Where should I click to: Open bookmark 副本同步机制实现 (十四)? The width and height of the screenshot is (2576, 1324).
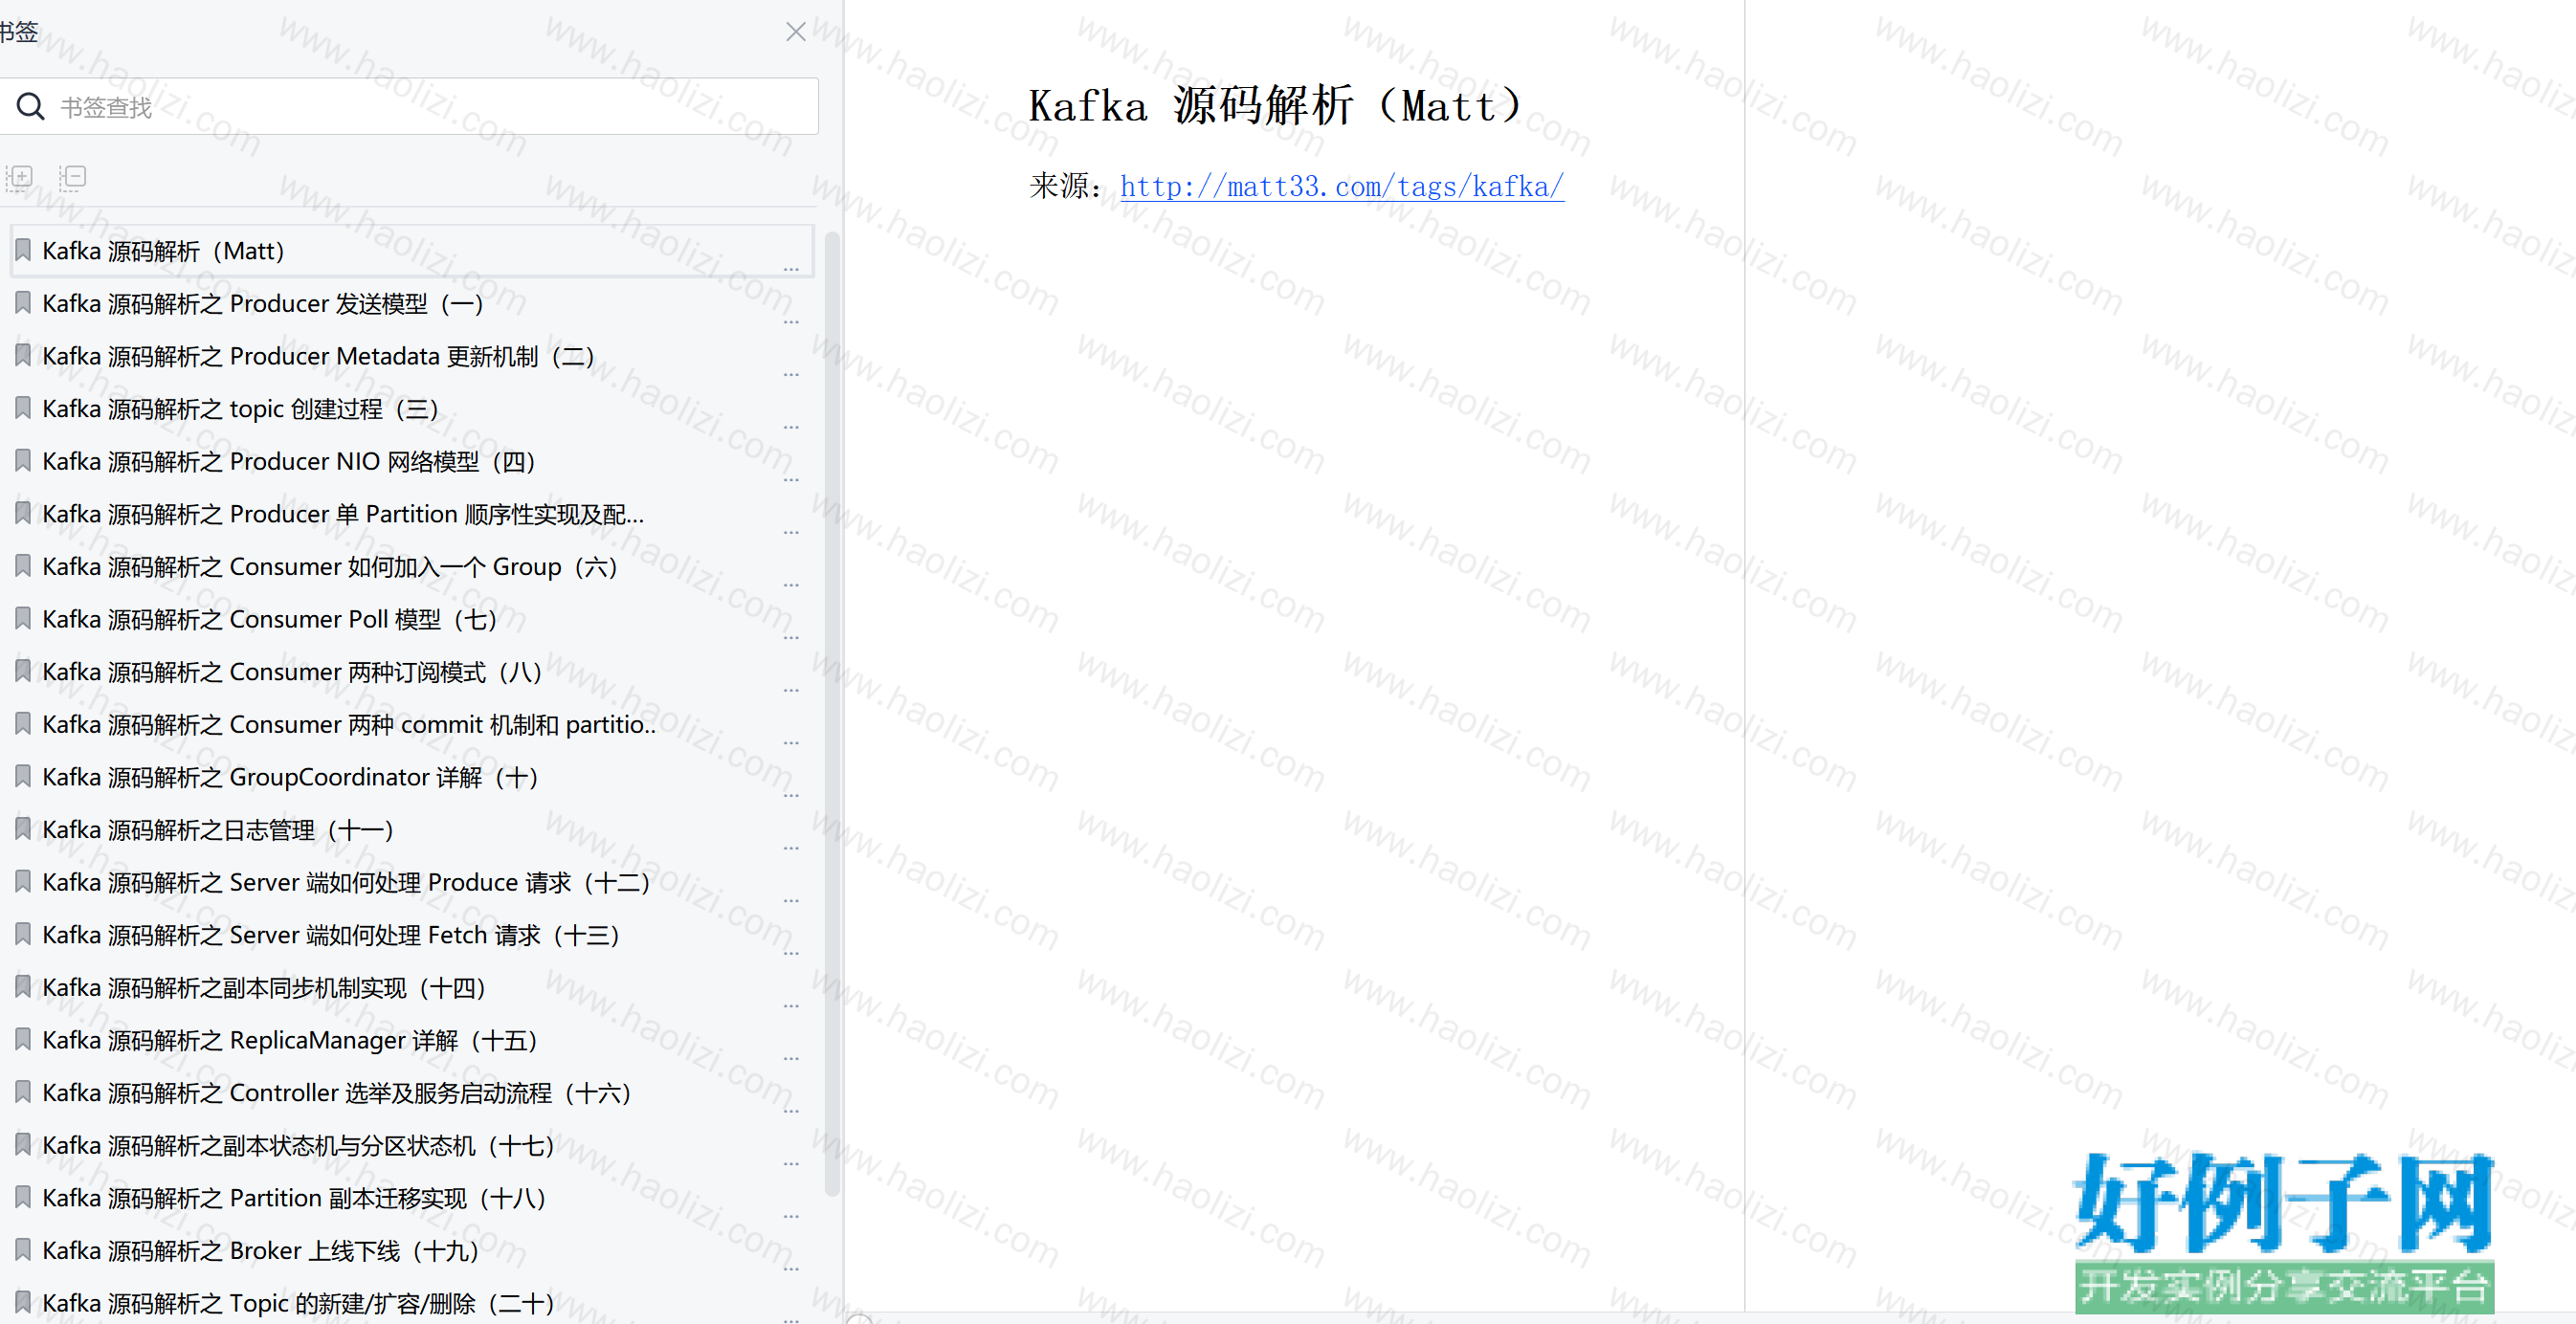click(264, 988)
